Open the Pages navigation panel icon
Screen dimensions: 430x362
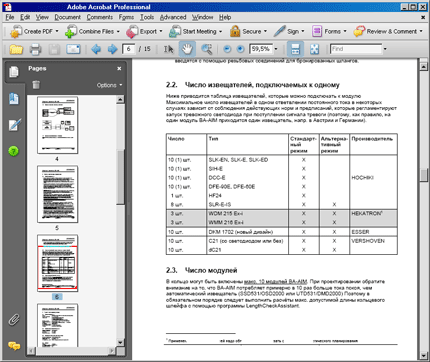tap(14, 71)
